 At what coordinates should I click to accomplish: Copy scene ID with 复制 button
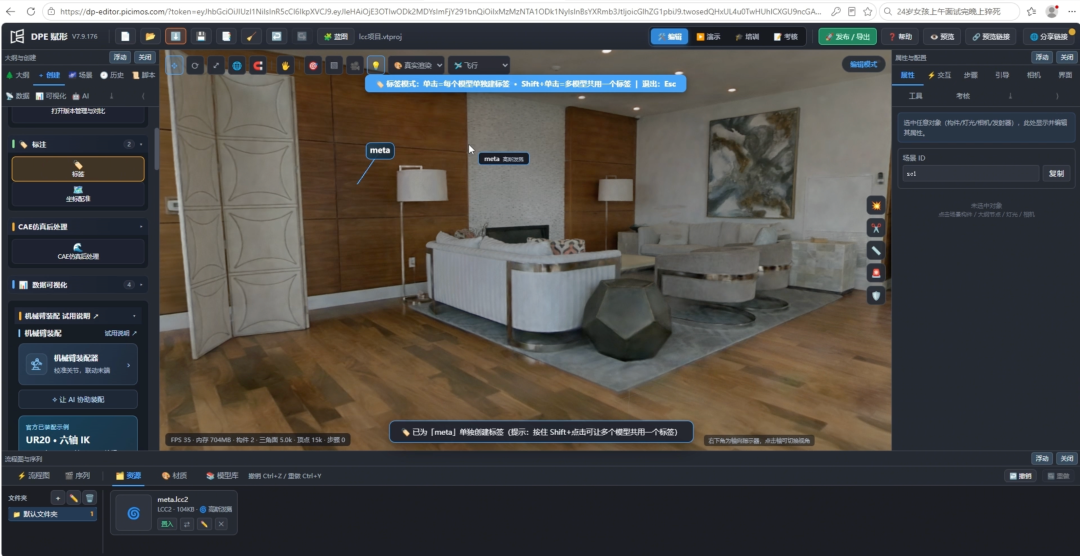click(1057, 174)
